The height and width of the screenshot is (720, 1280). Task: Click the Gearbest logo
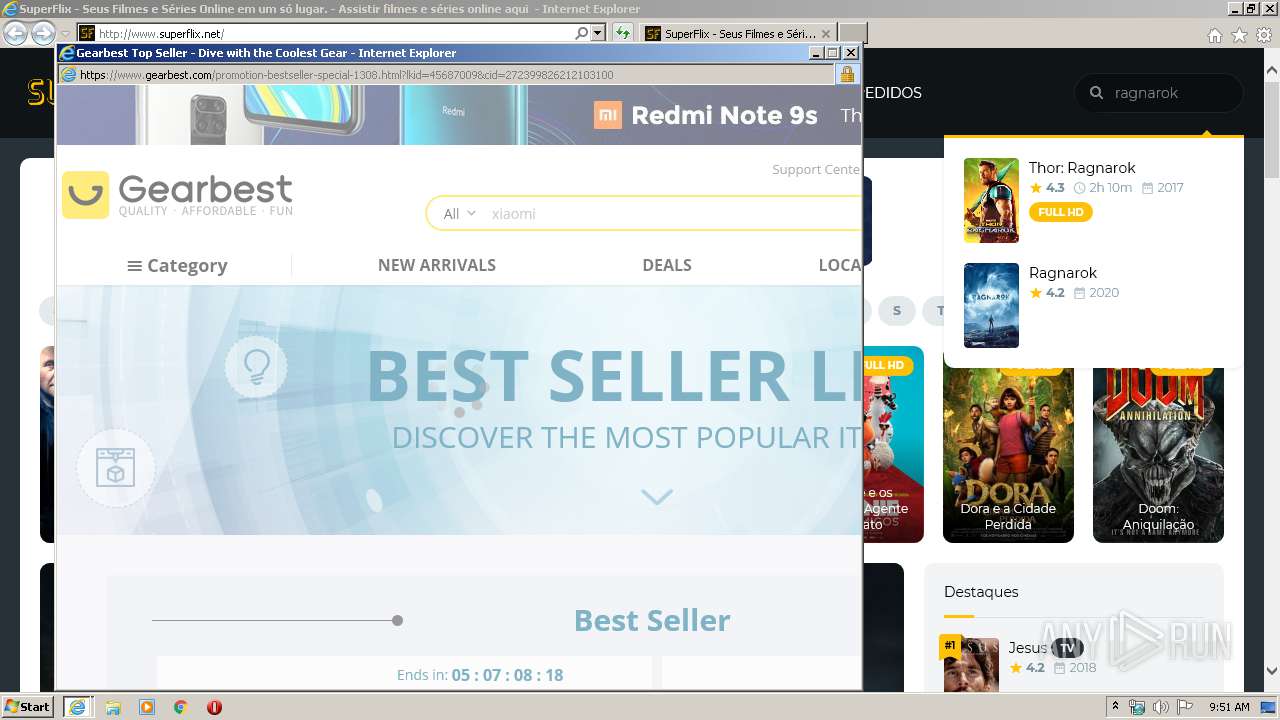(x=177, y=194)
